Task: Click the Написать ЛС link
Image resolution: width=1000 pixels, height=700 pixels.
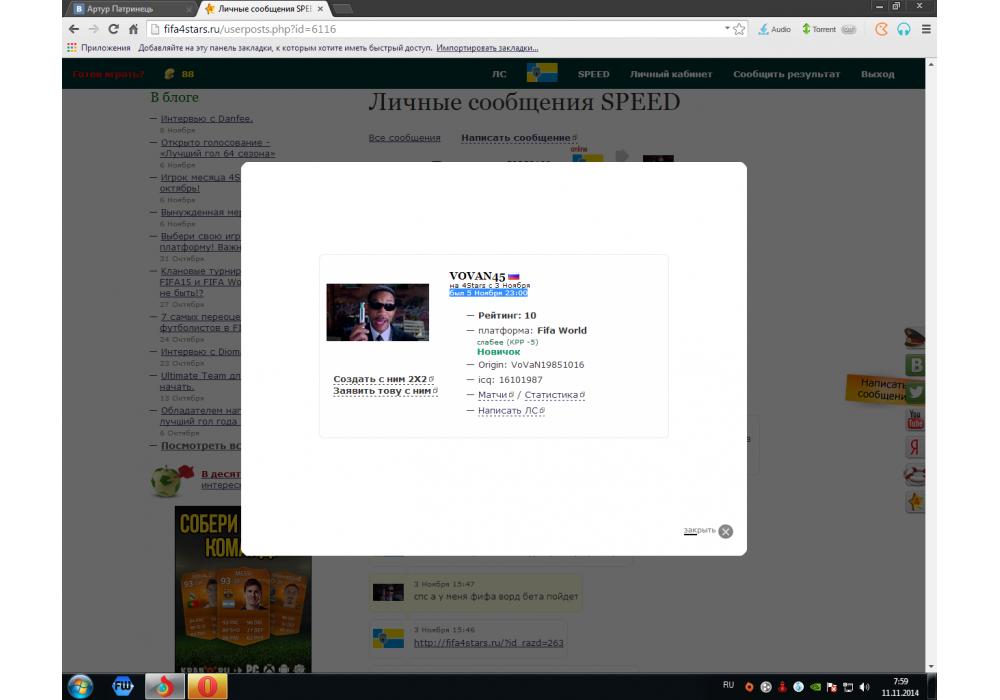Action: 510,411
